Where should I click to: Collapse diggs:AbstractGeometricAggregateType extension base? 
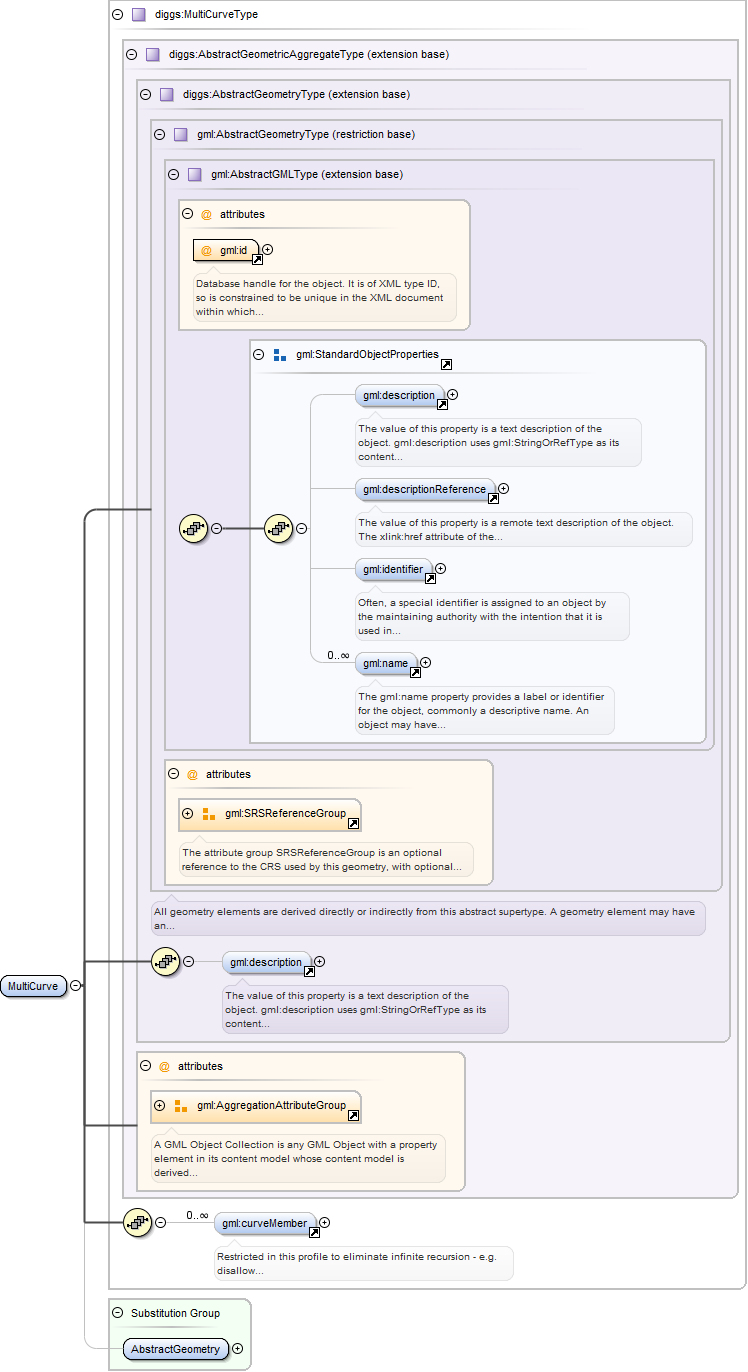click(x=131, y=55)
